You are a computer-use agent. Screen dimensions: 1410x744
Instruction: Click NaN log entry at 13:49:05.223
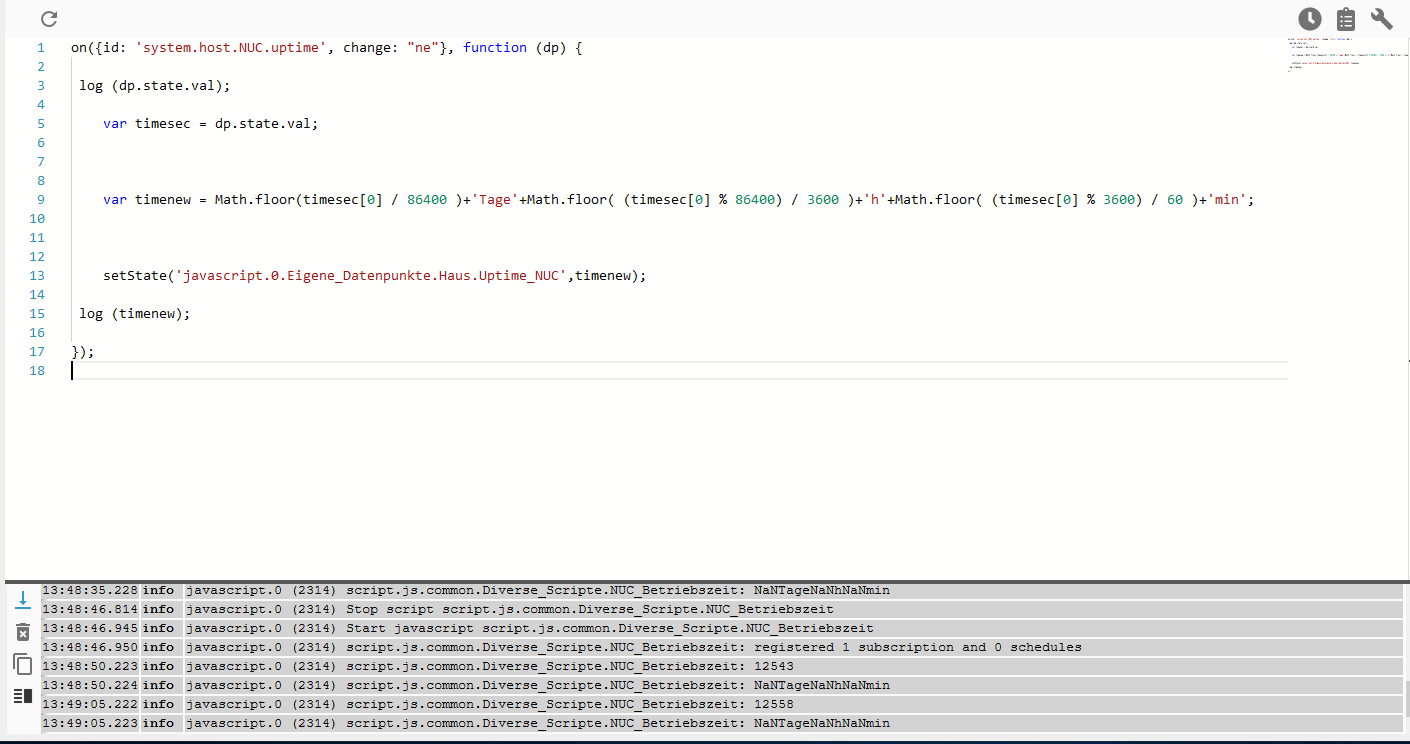click(x=721, y=723)
